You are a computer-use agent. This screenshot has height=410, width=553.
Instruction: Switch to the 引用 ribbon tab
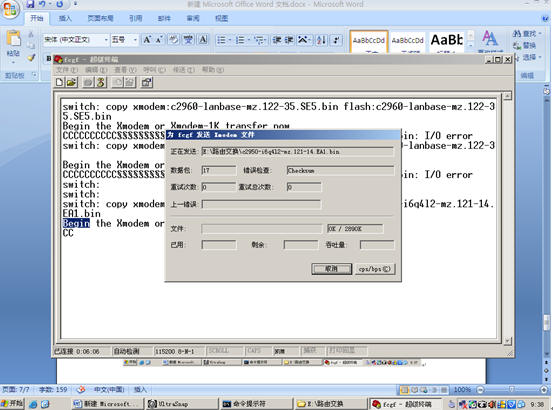[135, 18]
